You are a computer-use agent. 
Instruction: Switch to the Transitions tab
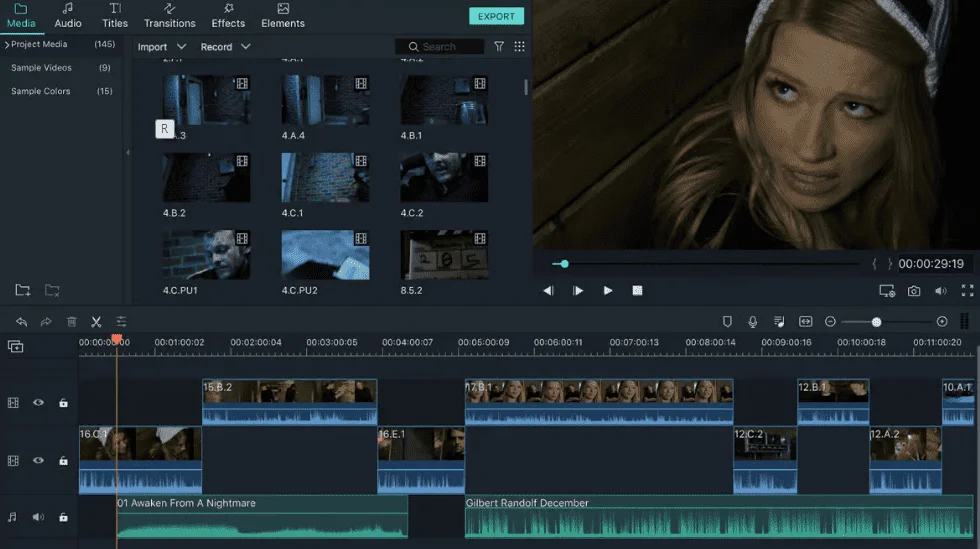(169, 16)
